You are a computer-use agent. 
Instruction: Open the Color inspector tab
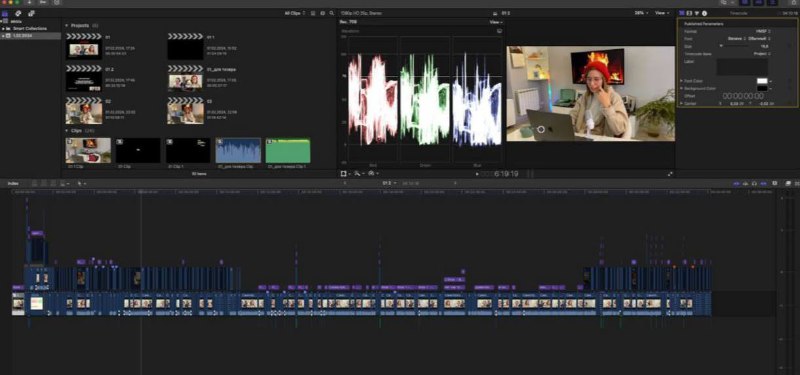(x=696, y=13)
